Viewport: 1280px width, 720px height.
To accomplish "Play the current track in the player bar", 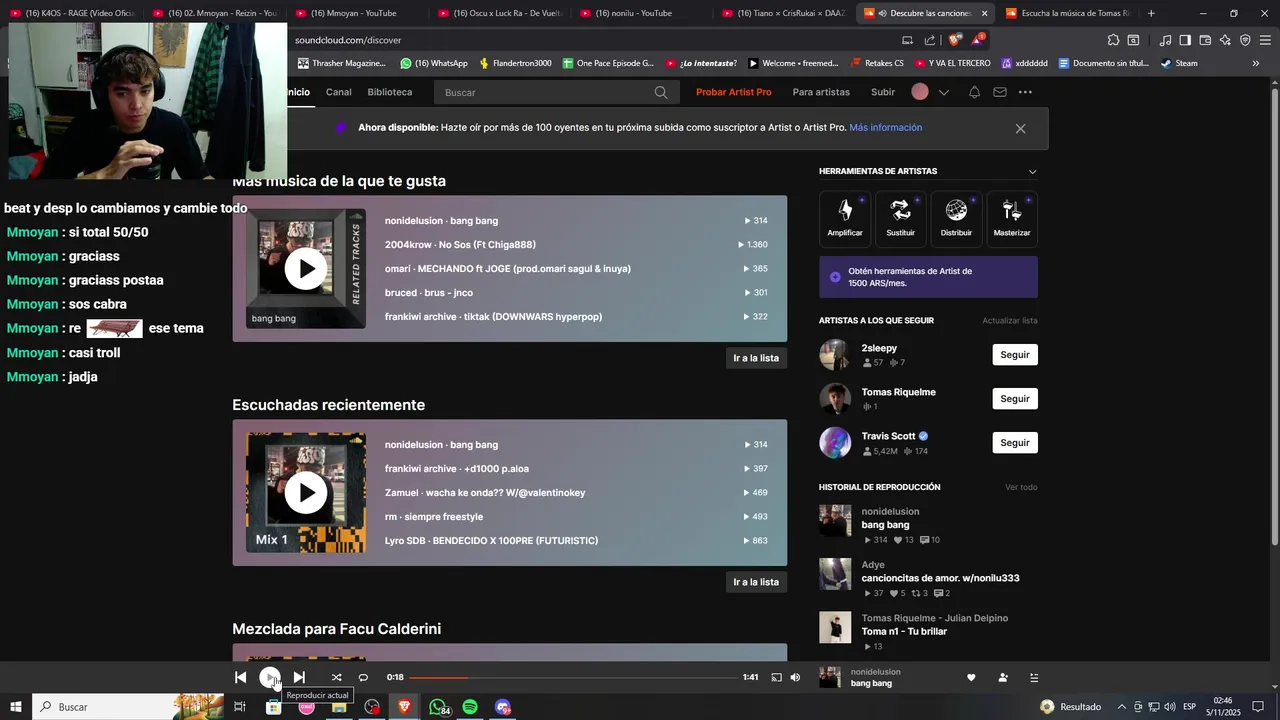I will 270,677.
